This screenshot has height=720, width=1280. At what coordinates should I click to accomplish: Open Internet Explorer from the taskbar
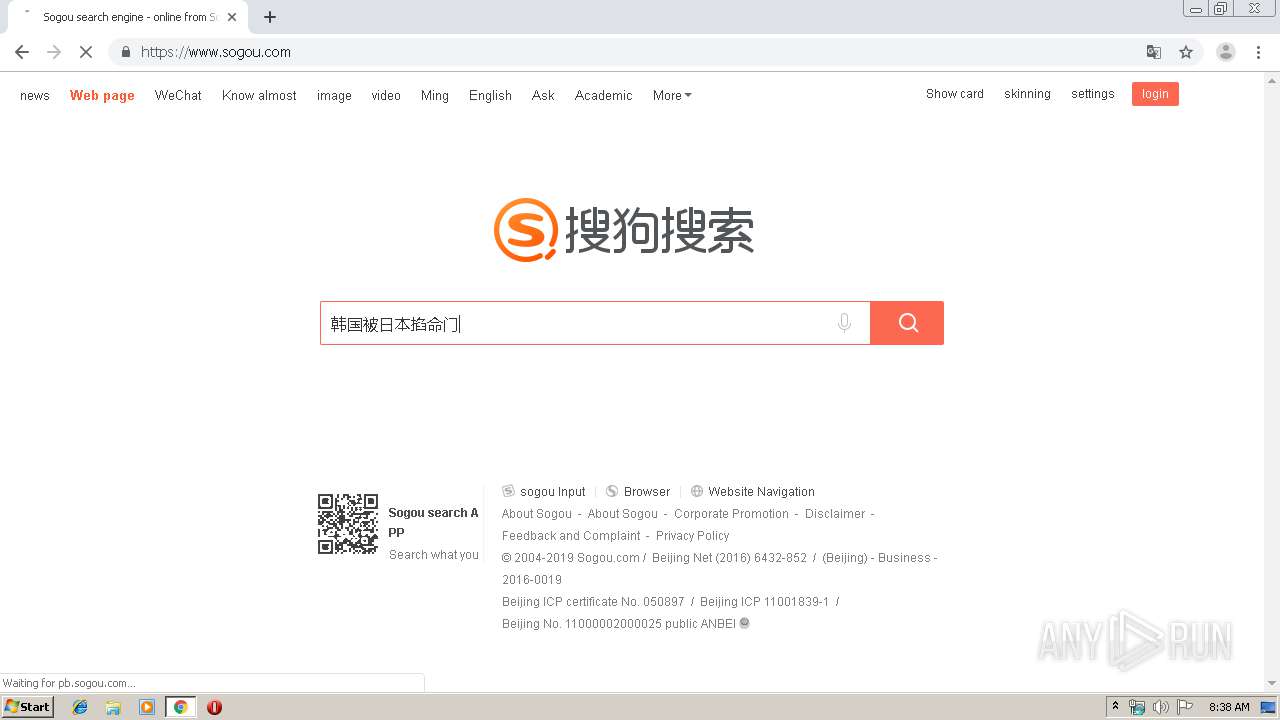pyautogui.click(x=80, y=707)
